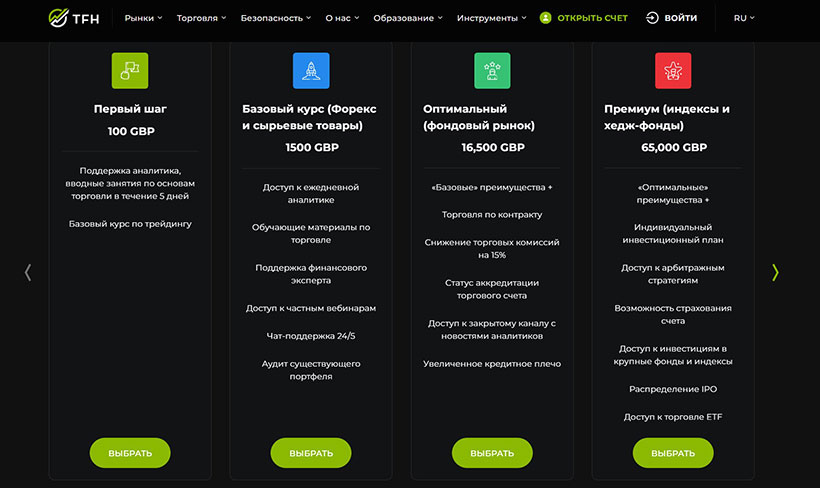Image resolution: width=820 pixels, height=488 pixels.
Task: Click the left carousel arrow
Action: pyautogui.click(x=28, y=272)
